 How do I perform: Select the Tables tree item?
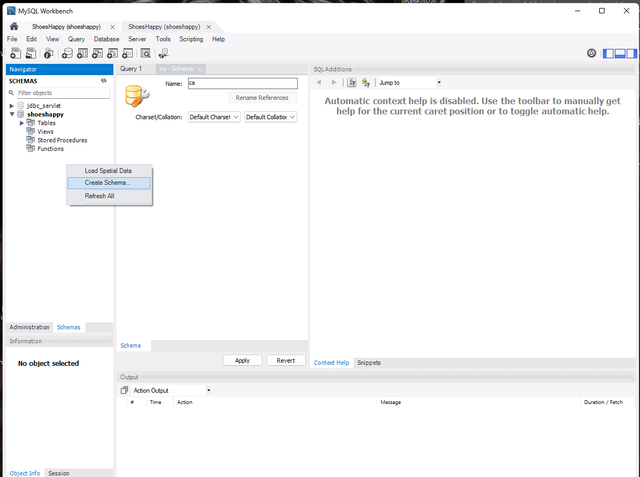click(x=46, y=123)
